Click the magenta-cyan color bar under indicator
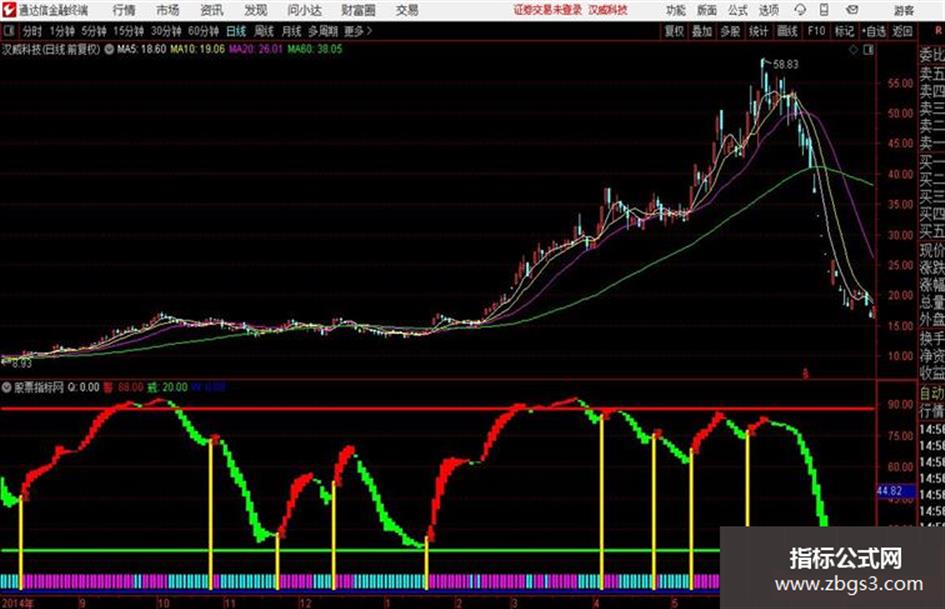The height and width of the screenshot is (609, 945). (x=360, y=582)
